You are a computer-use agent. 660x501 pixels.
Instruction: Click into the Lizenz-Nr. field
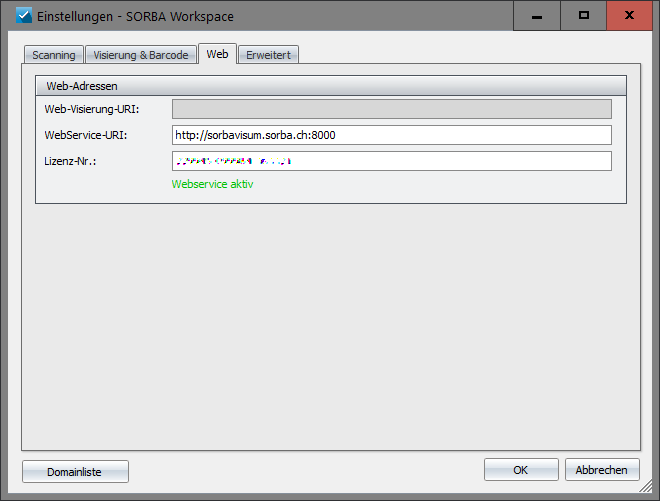(392, 161)
